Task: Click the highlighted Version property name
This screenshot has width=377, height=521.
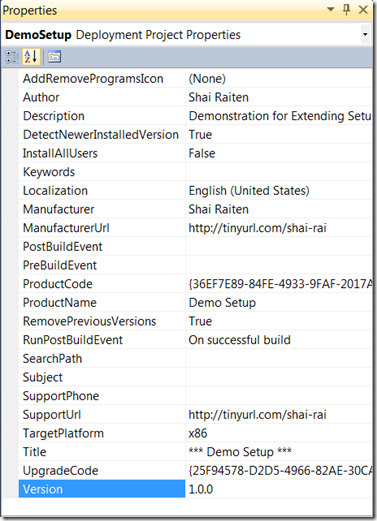Action: click(102, 489)
